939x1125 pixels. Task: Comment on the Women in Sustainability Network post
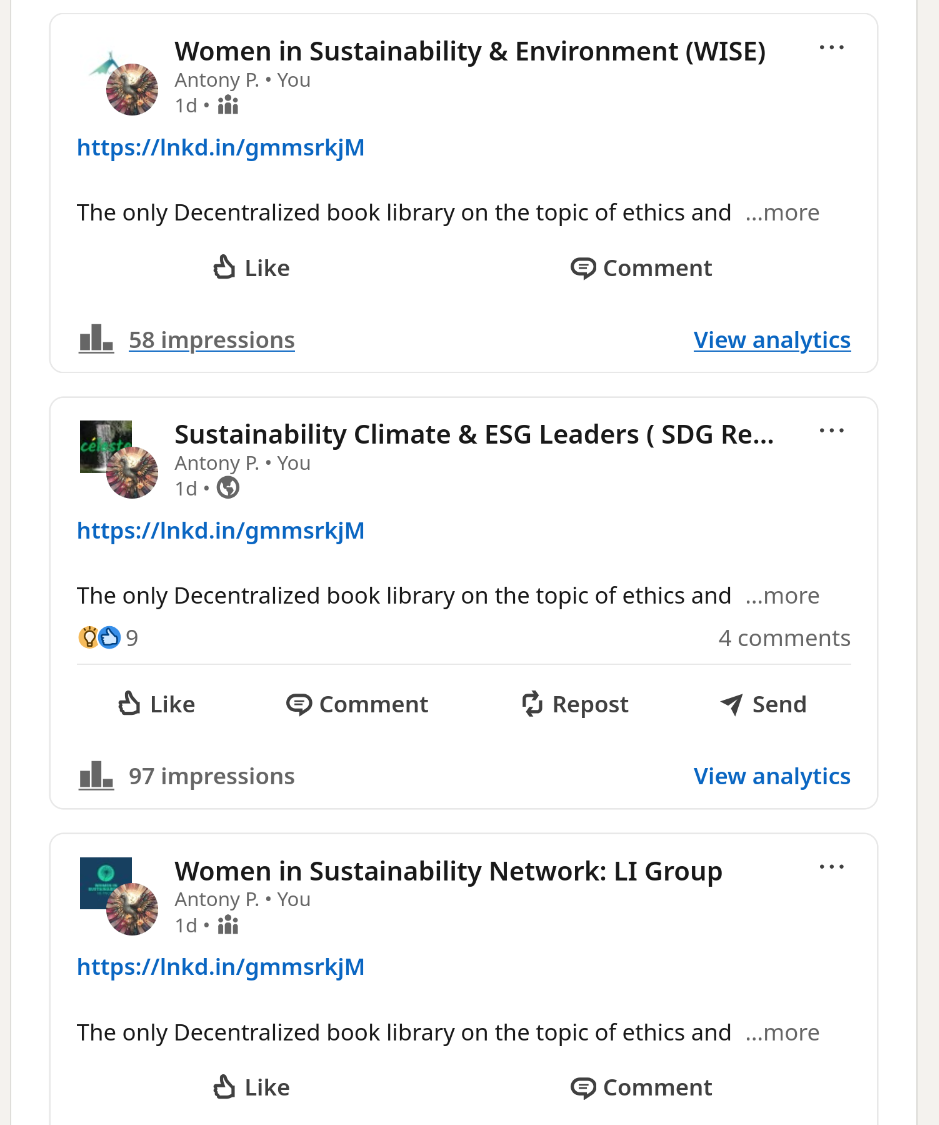coord(641,1087)
